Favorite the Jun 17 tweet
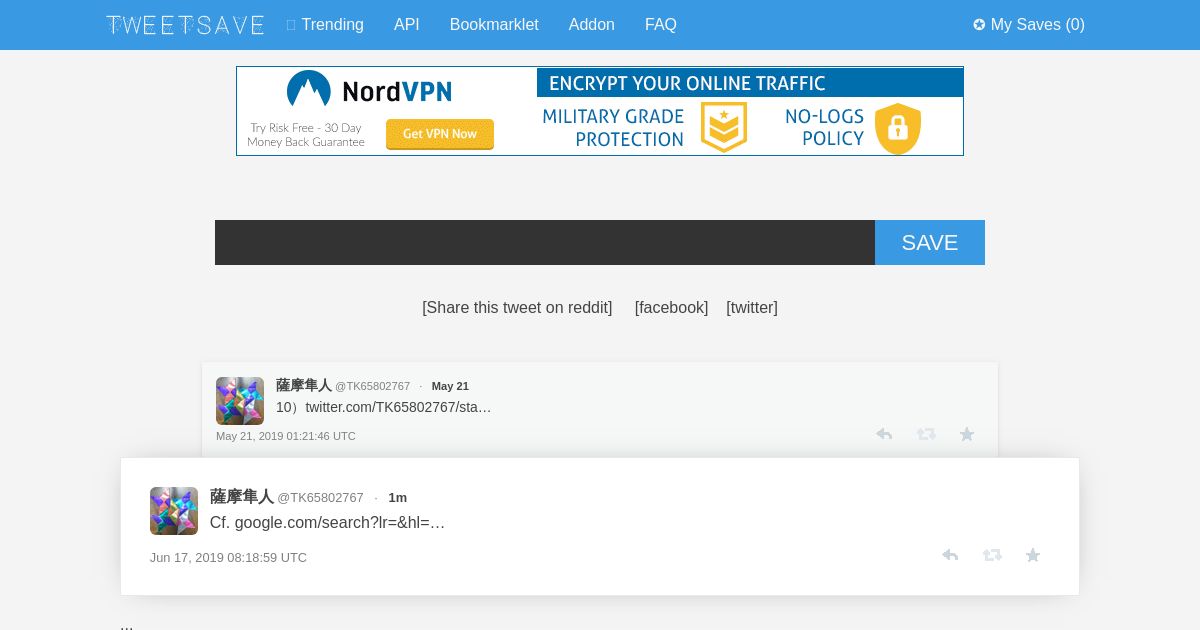The width and height of the screenshot is (1200, 630). [1033, 555]
